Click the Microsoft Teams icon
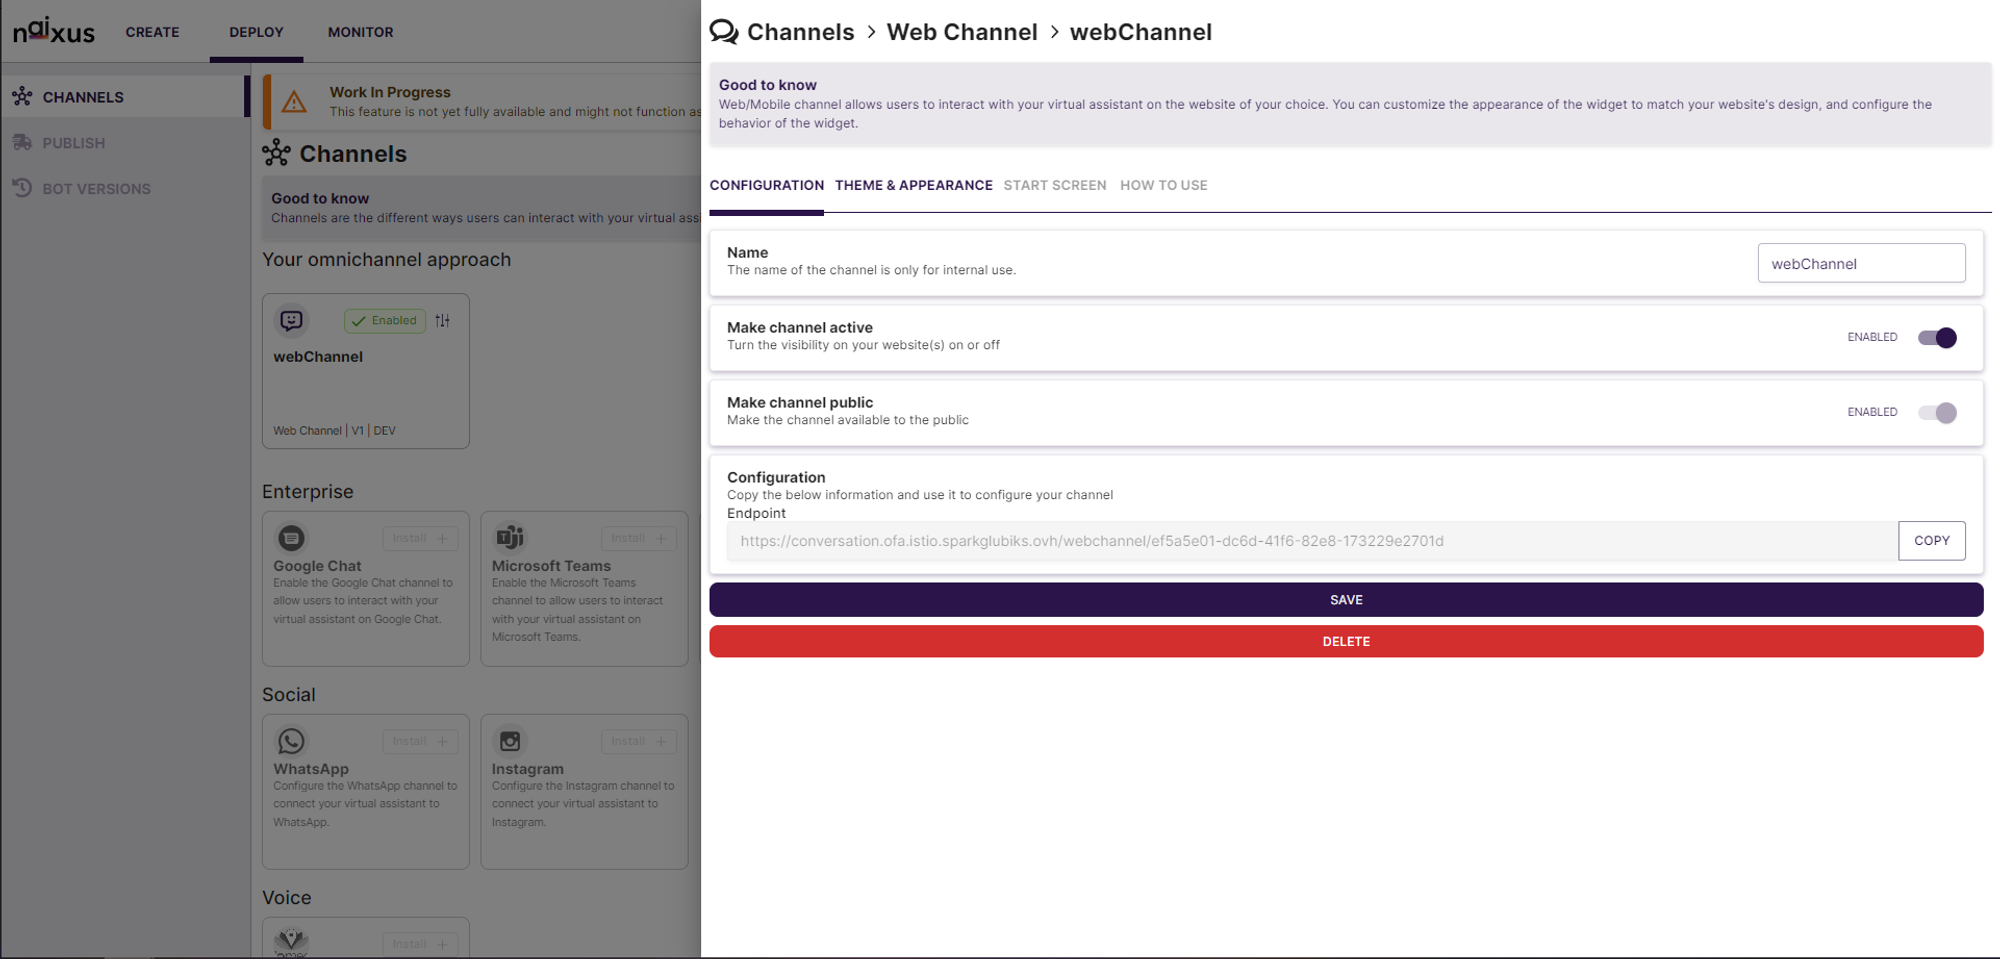 (x=510, y=538)
